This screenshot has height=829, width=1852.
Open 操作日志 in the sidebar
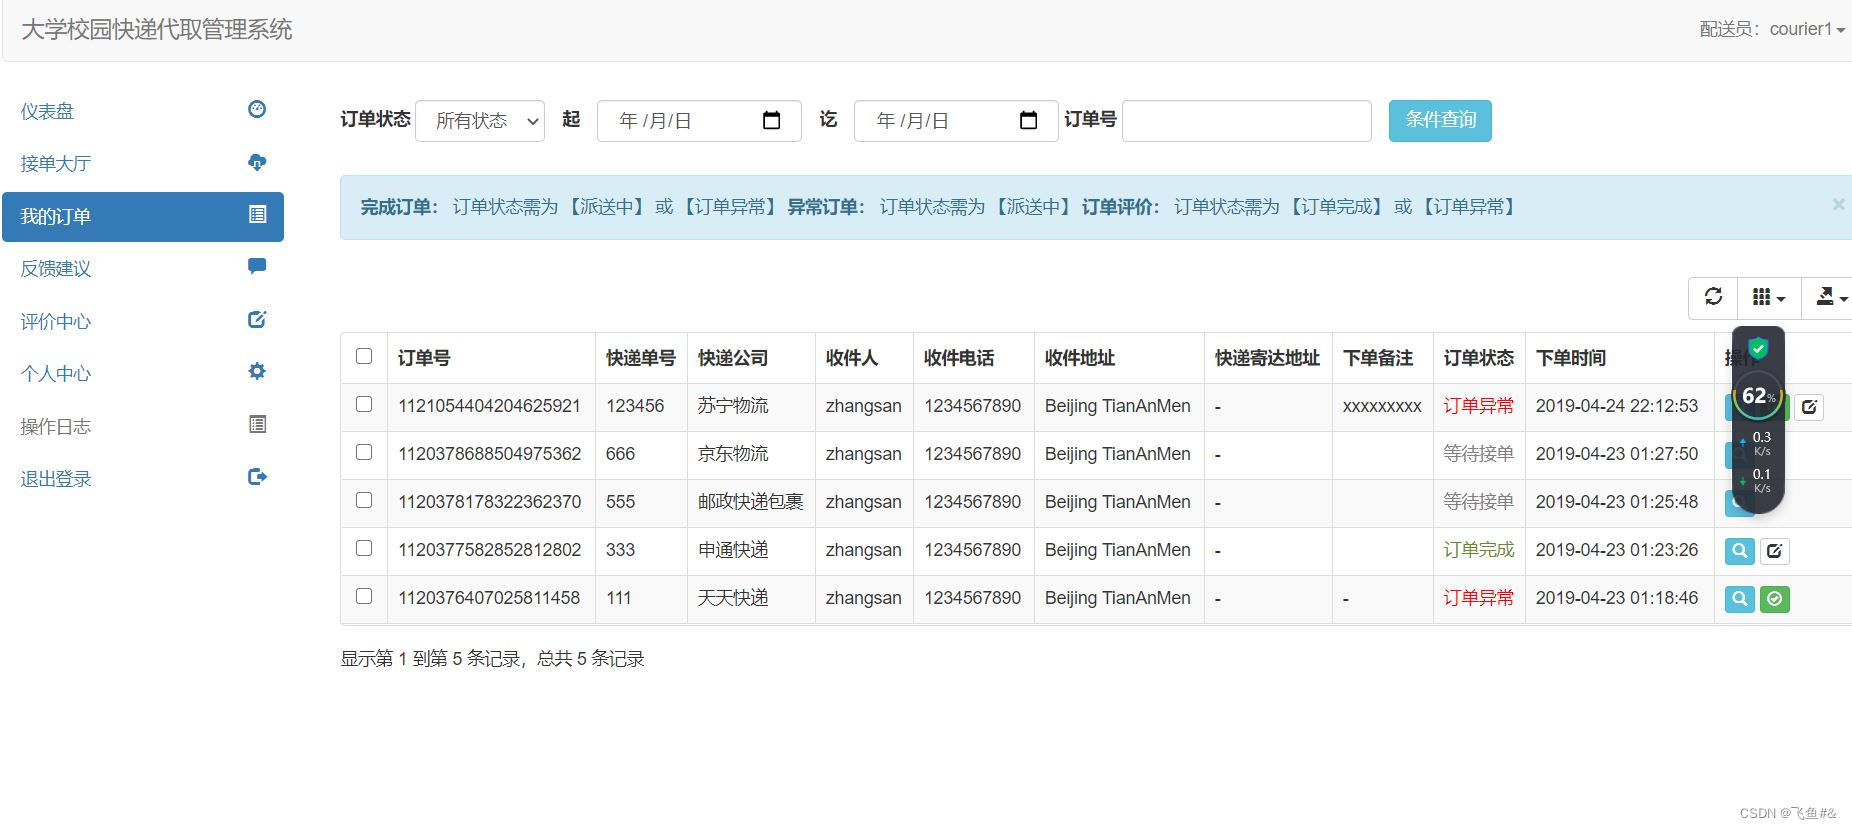[143, 426]
